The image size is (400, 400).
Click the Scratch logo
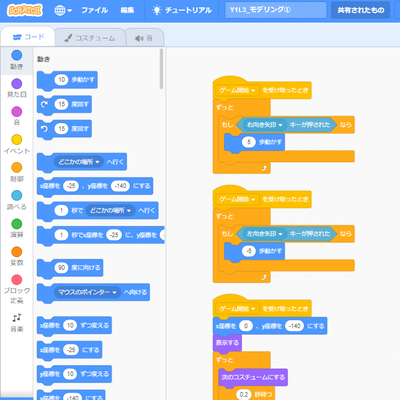coord(25,10)
